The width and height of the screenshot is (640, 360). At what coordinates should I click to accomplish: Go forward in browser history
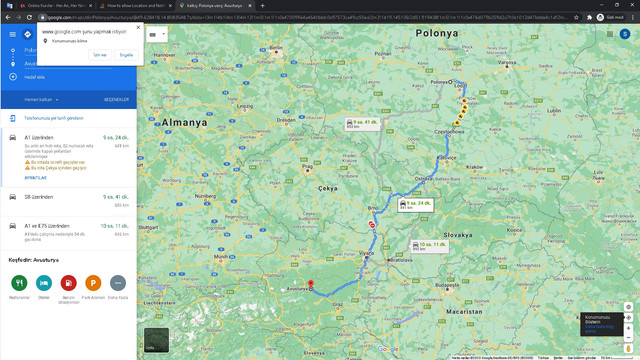click(x=19, y=17)
